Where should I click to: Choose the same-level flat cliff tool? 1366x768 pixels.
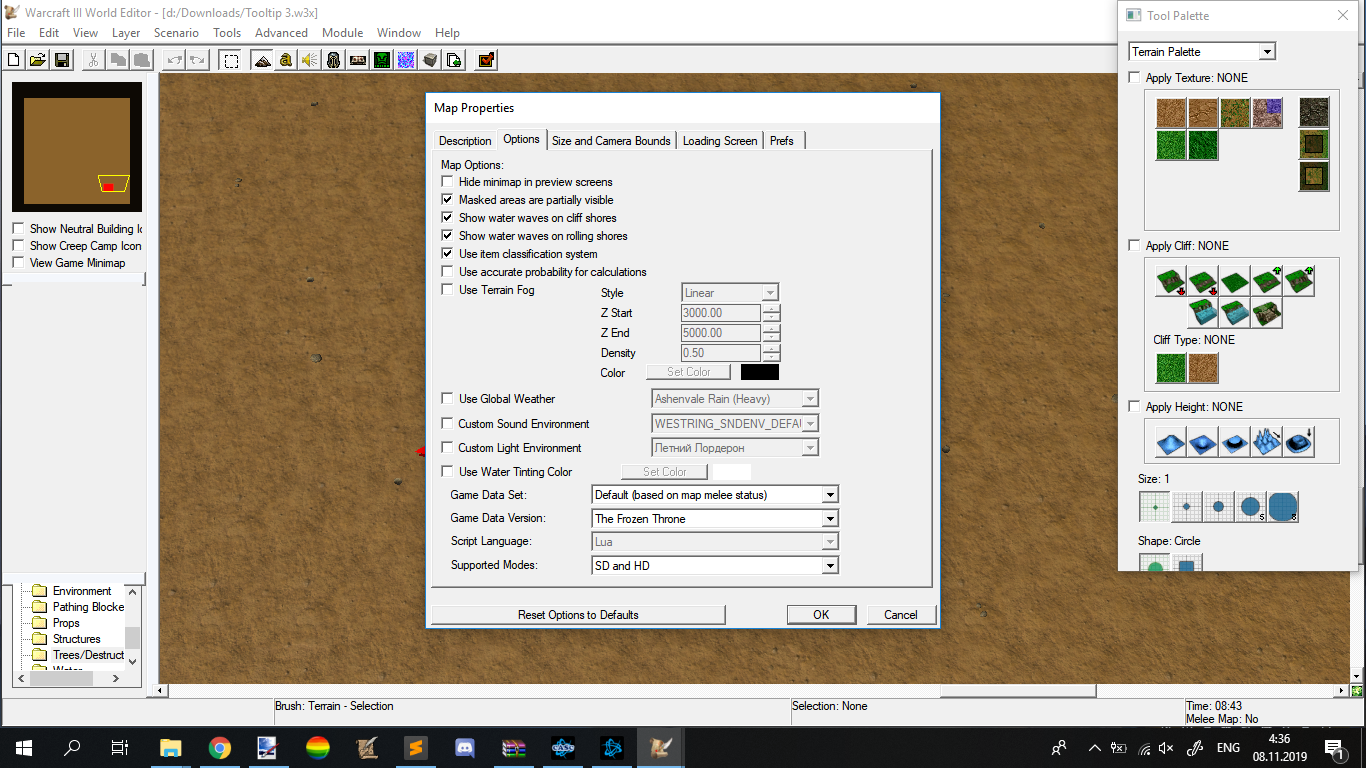click(x=1235, y=281)
